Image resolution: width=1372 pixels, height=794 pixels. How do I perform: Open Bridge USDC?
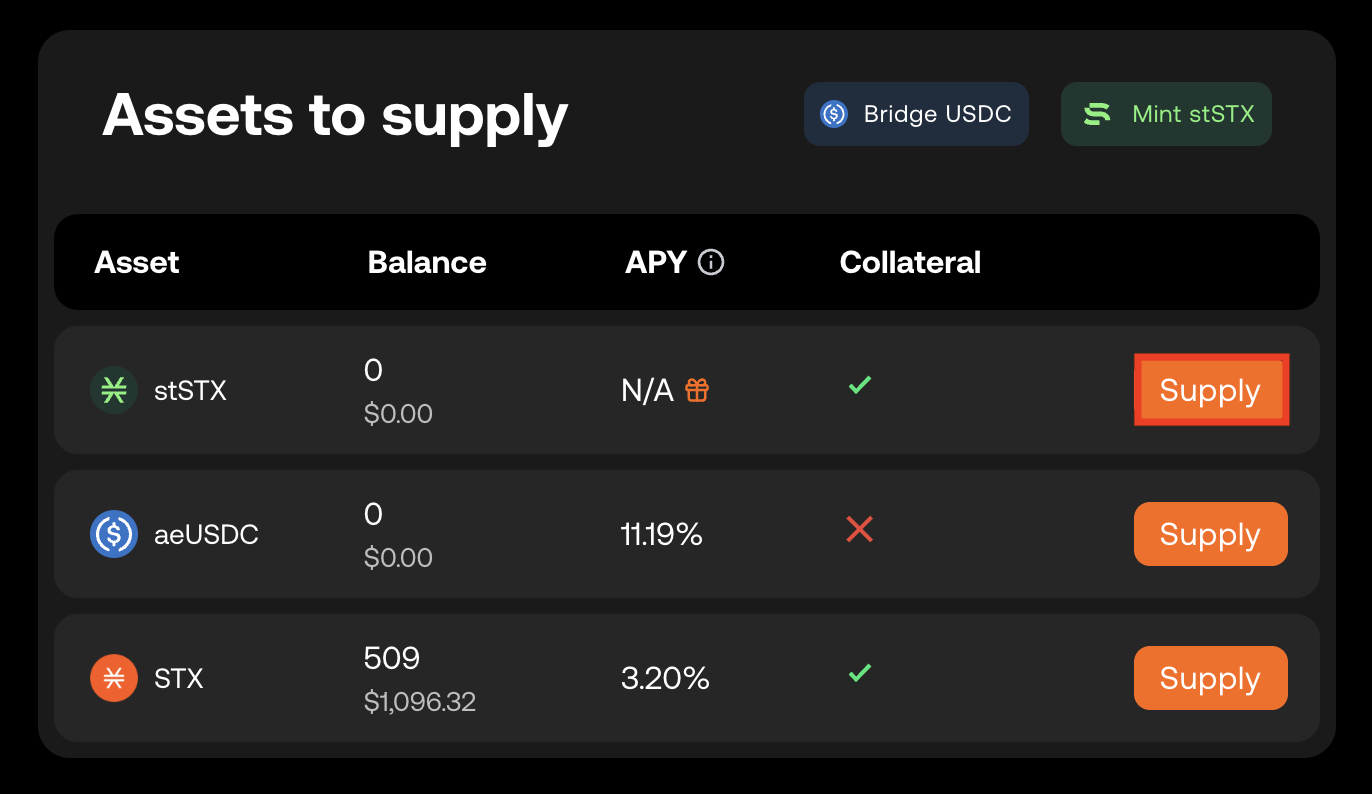(x=916, y=114)
